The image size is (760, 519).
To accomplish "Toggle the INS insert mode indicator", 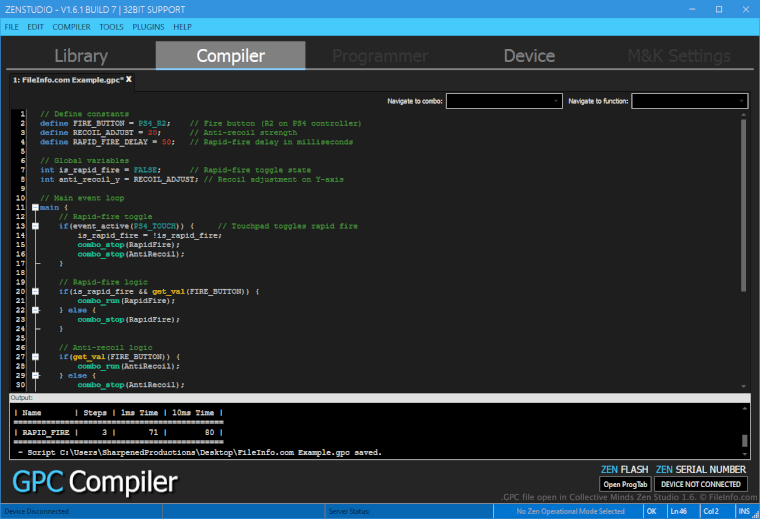I will click(742, 512).
